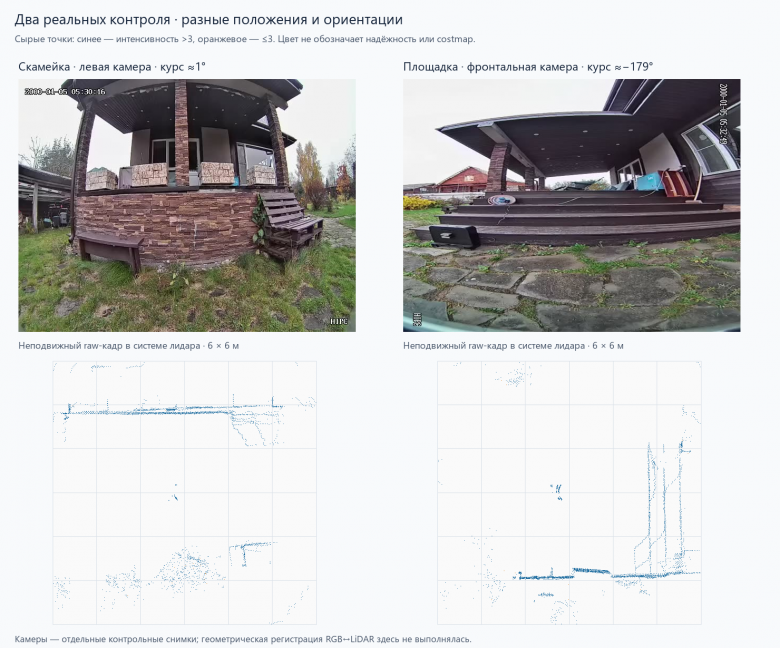Select the label 'Скамейка · левая камера · курс ≈1°'
Viewport: 780px width, 648px height.
tap(112, 67)
